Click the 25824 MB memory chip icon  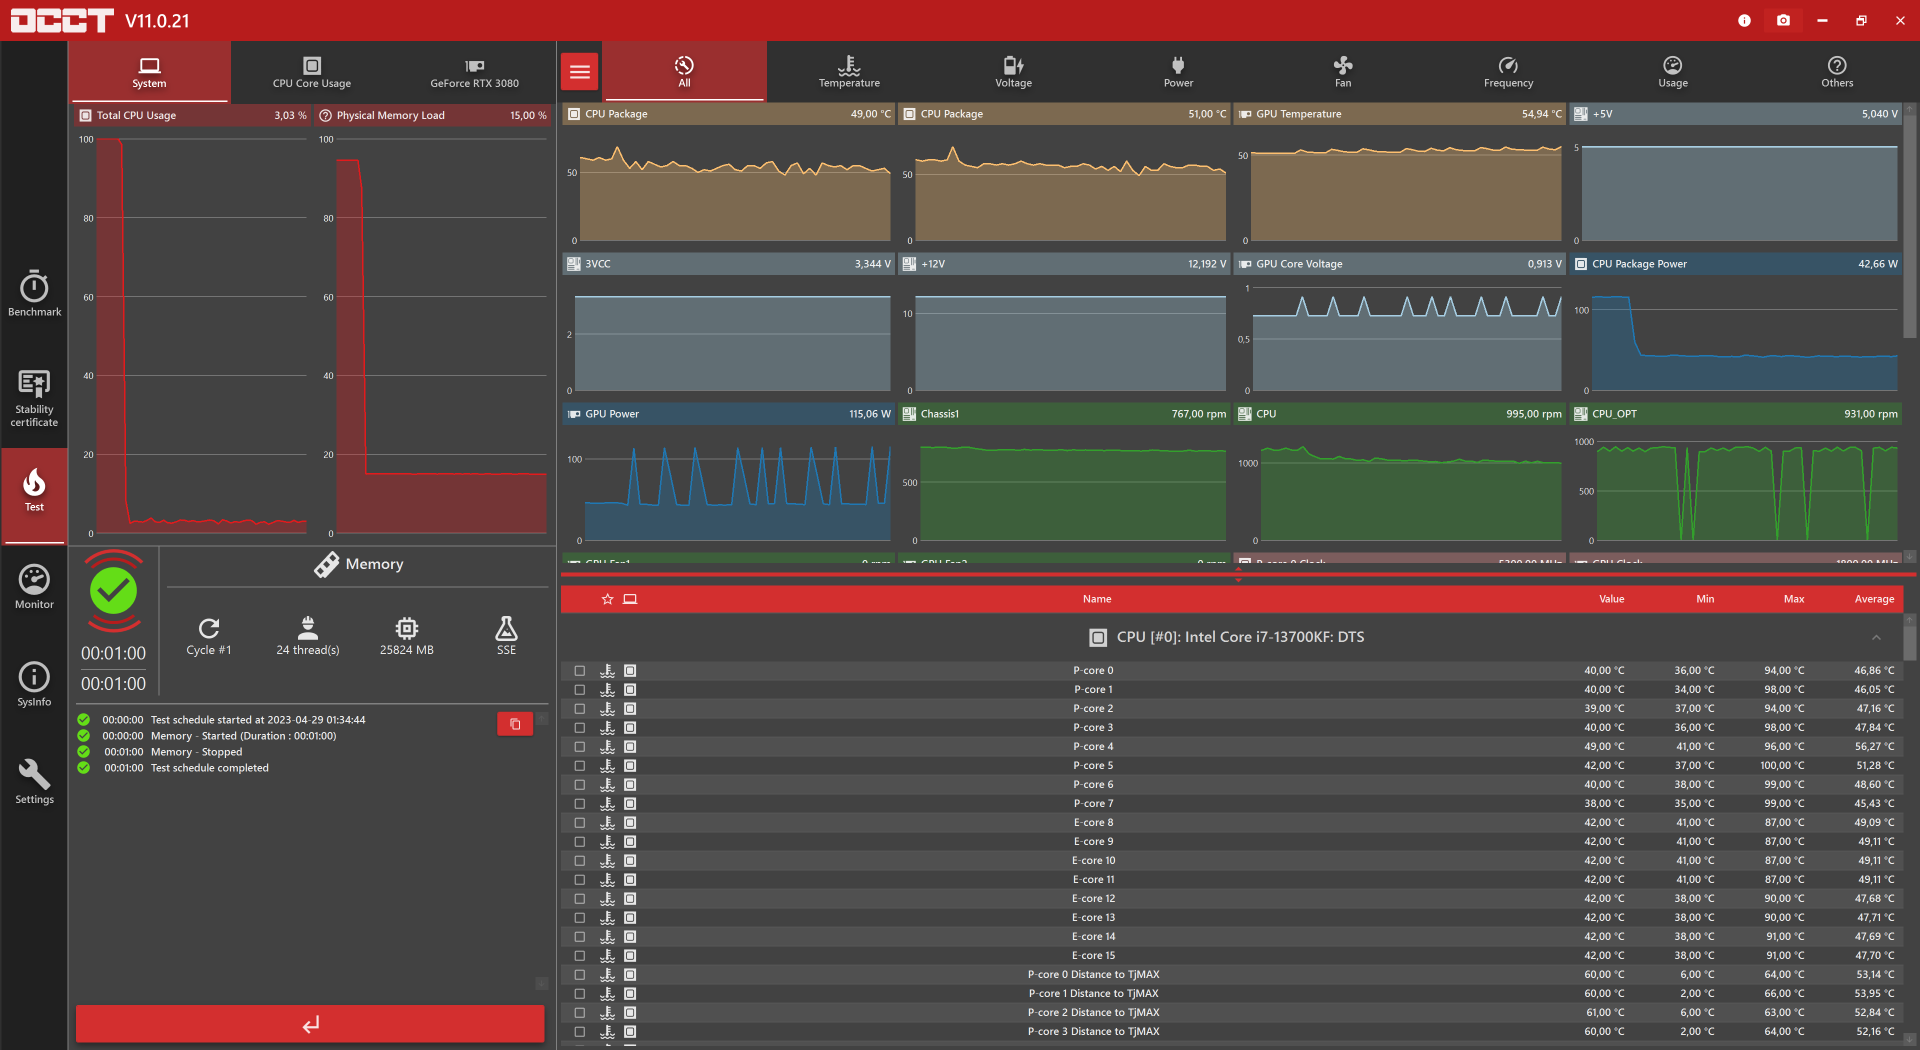(407, 628)
